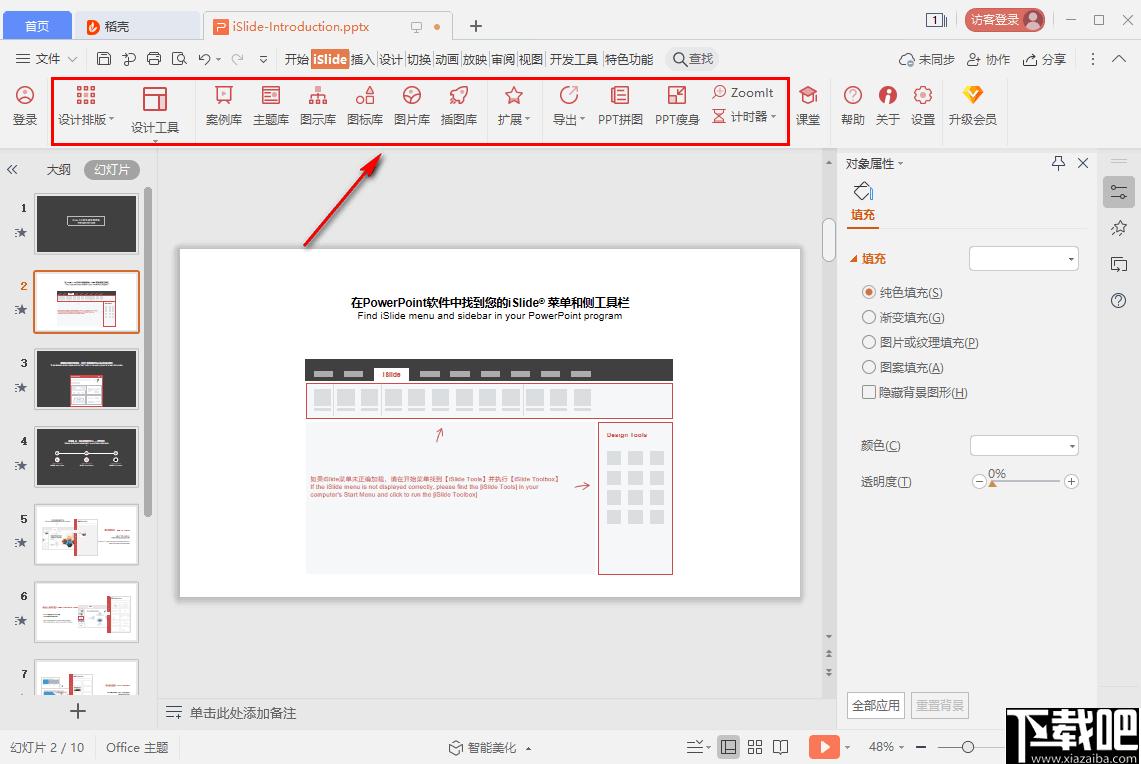Open the PPT拼图 collage tool
The width and height of the screenshot is (1141, 764).
pyautogui.click(x=620, y=105)
